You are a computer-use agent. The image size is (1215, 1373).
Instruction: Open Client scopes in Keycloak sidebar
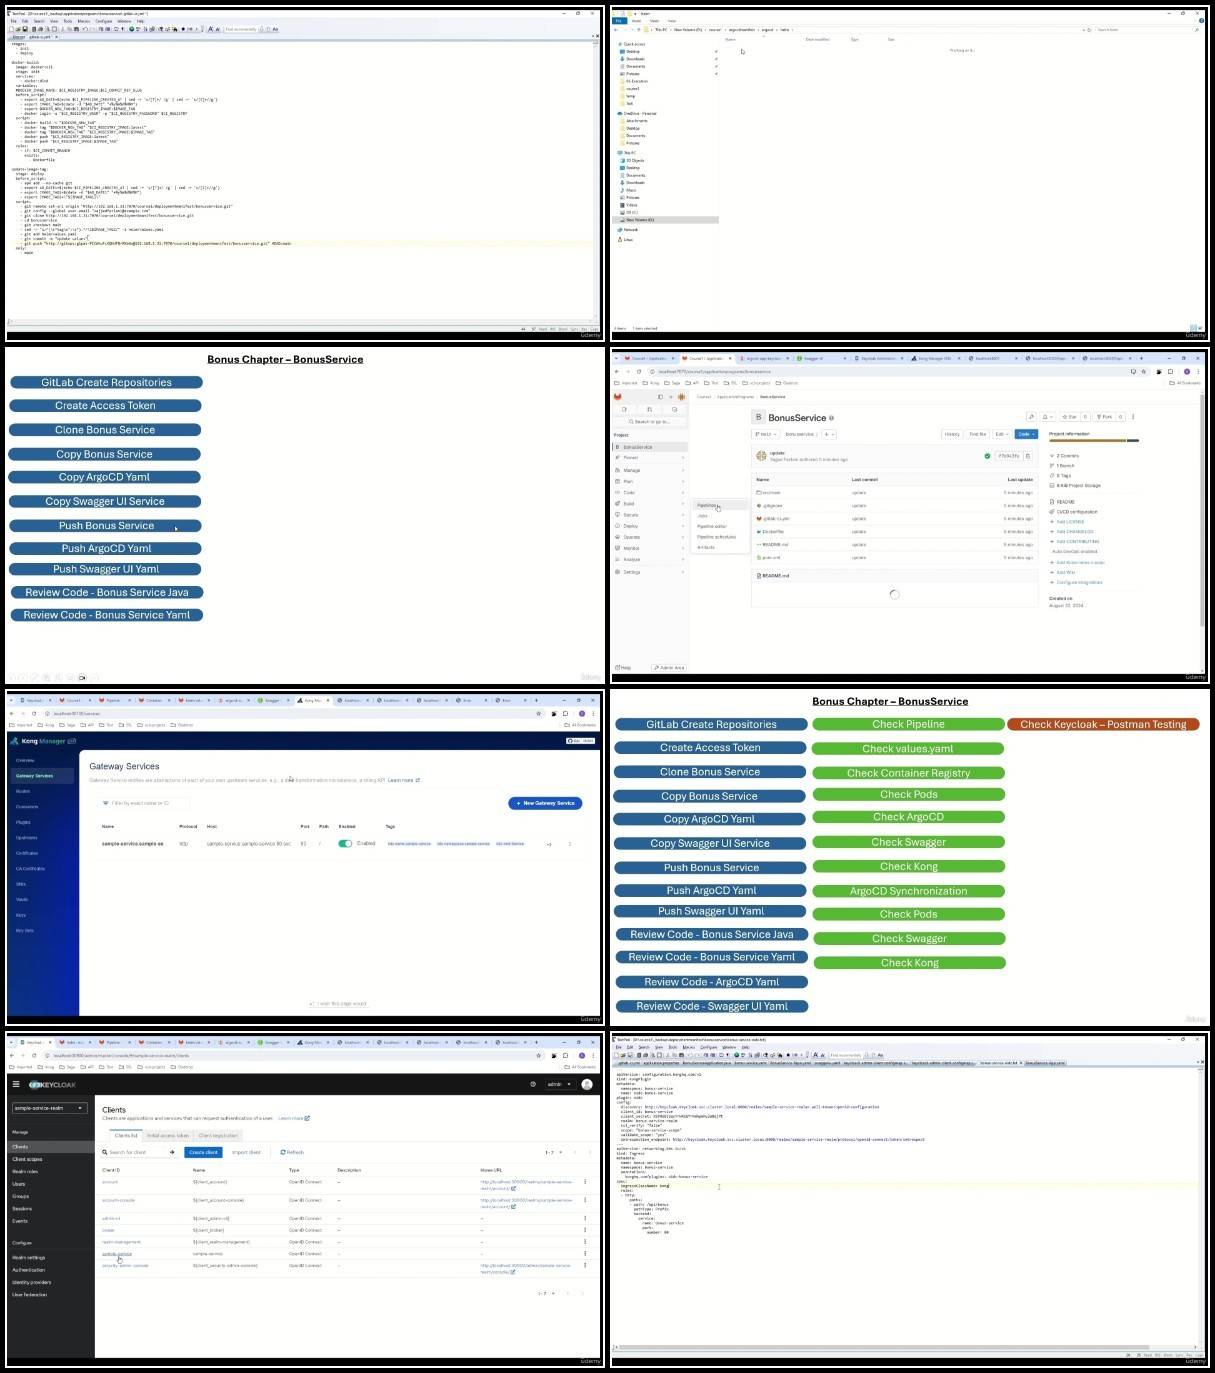tap(27, 1159)
